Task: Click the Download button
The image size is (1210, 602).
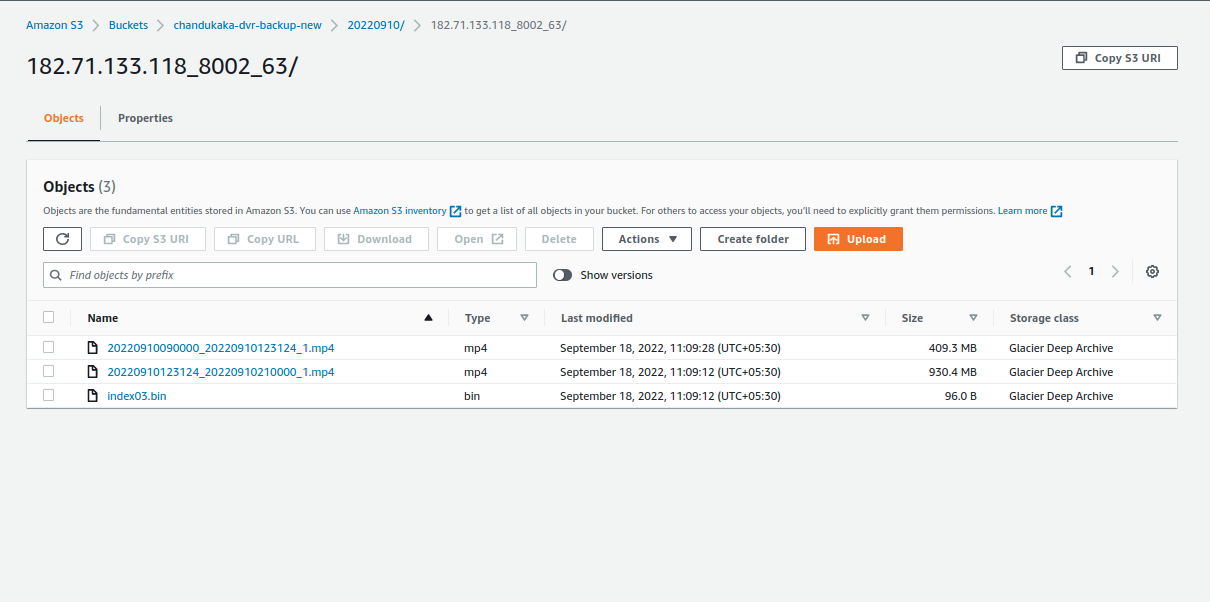Action: [376, 239]
